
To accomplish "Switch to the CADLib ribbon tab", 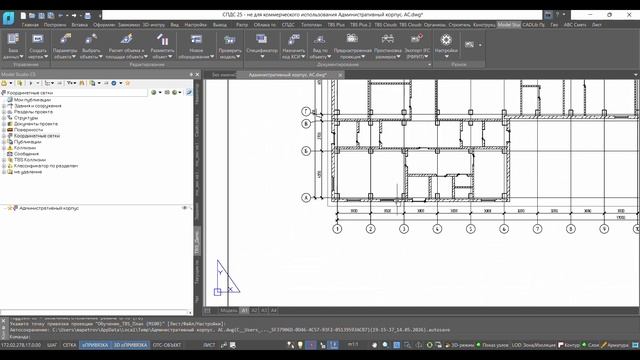I will (x=533, y=25).
